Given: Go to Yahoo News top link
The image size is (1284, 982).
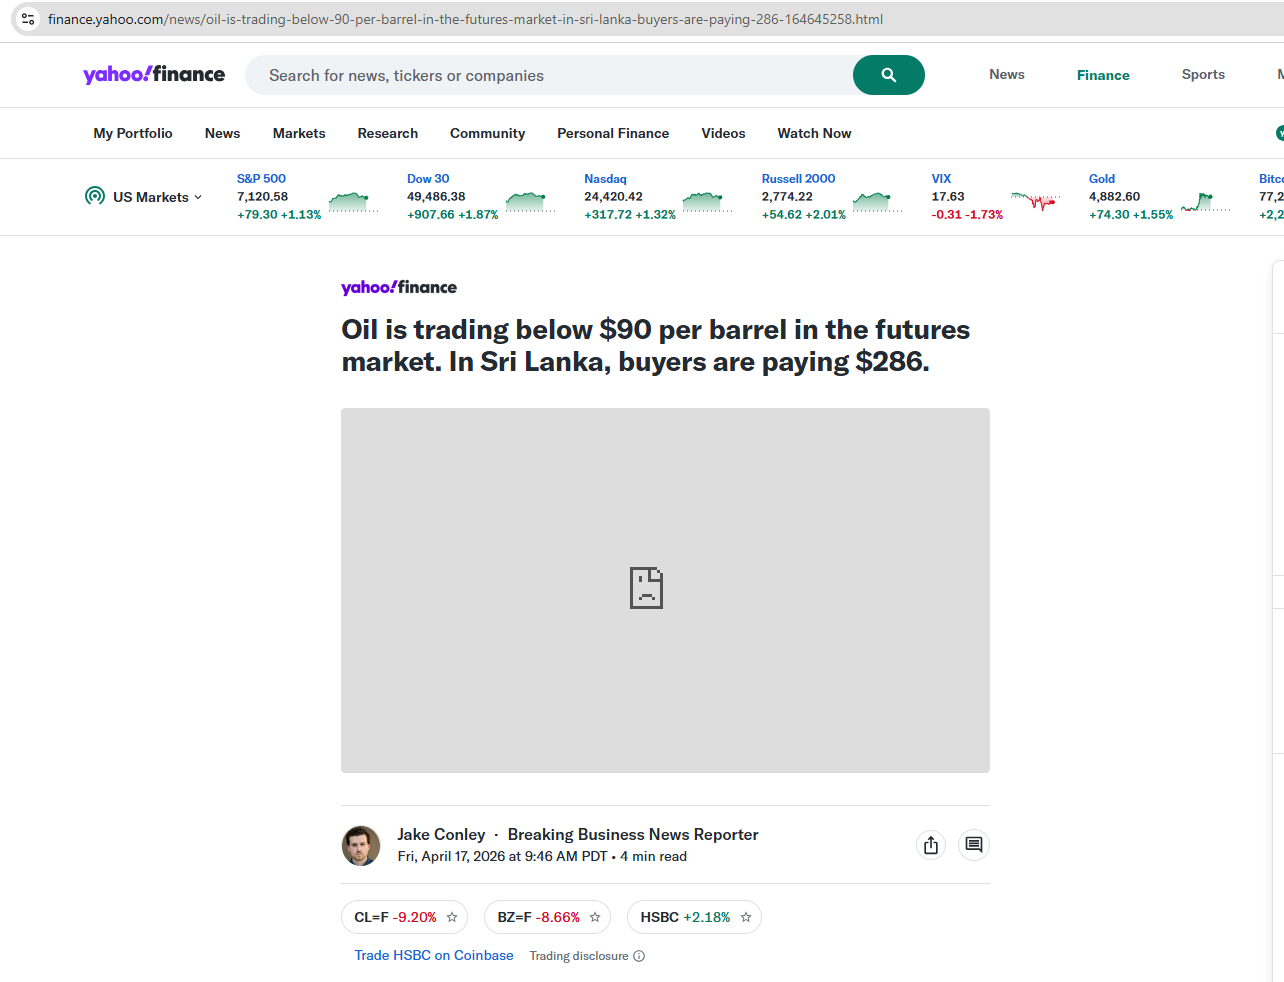Looking at the screenshot, I should 1007,75.
